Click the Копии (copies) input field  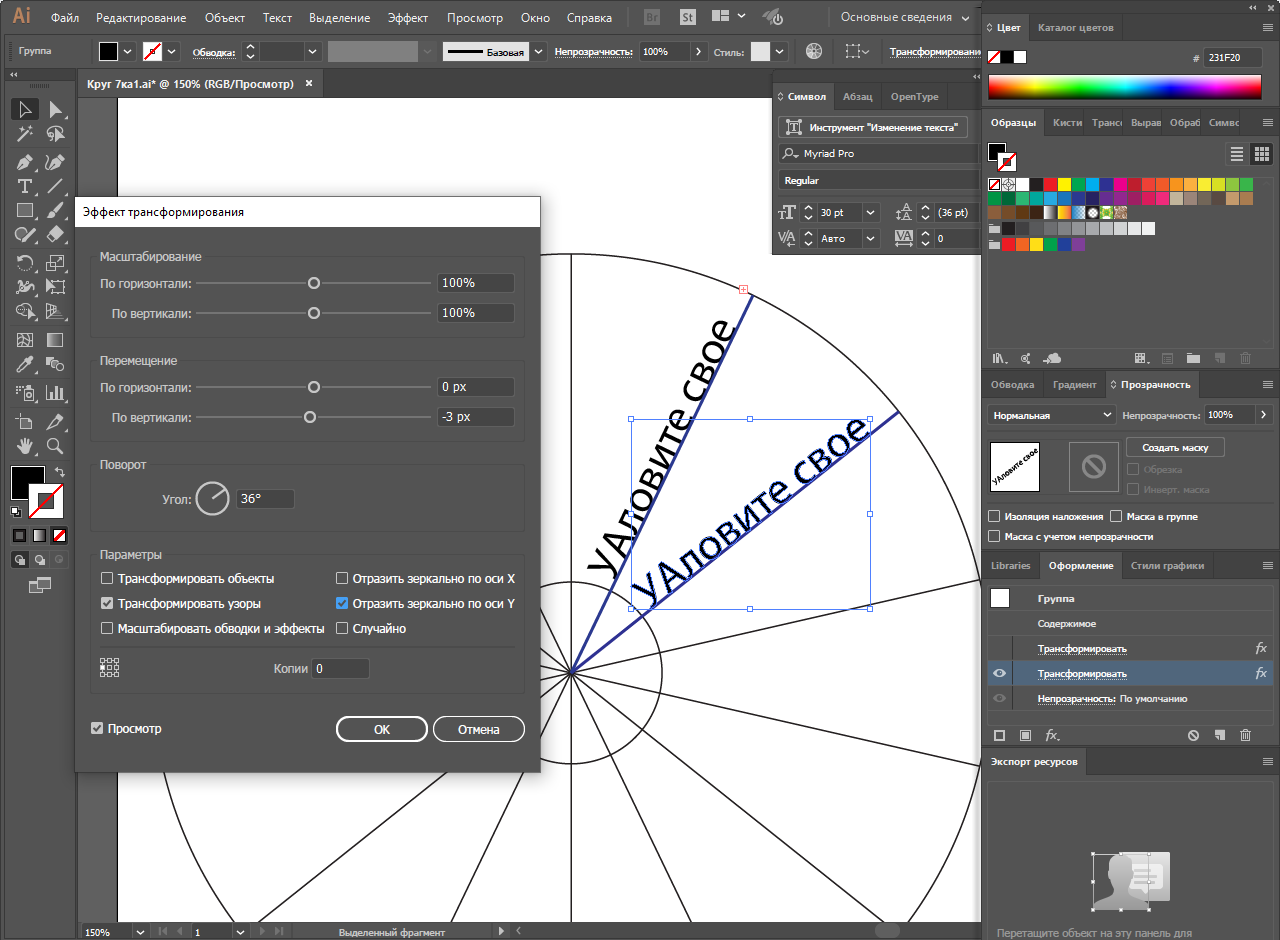tap(340, 668)
